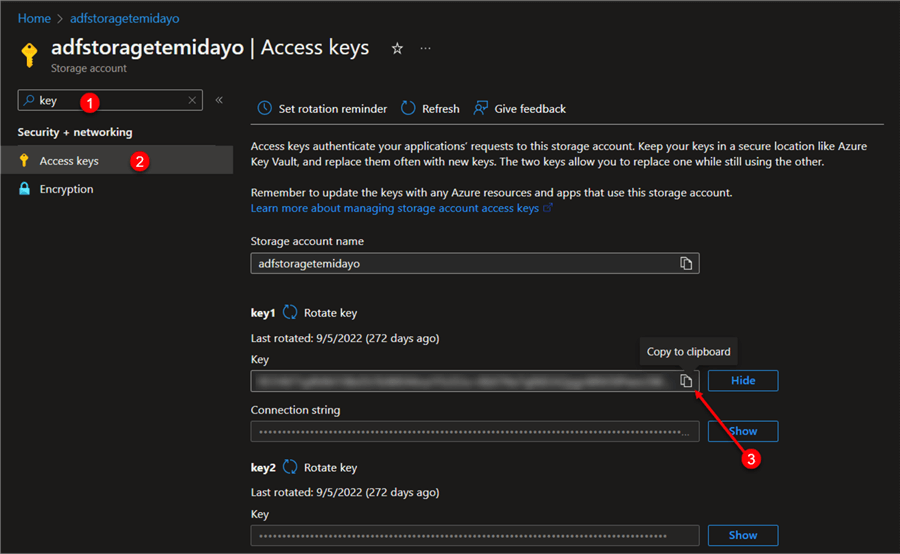Click Set rotation reminder
The image size is (900, 554).
pyautogui.click(x=322, y=108)
